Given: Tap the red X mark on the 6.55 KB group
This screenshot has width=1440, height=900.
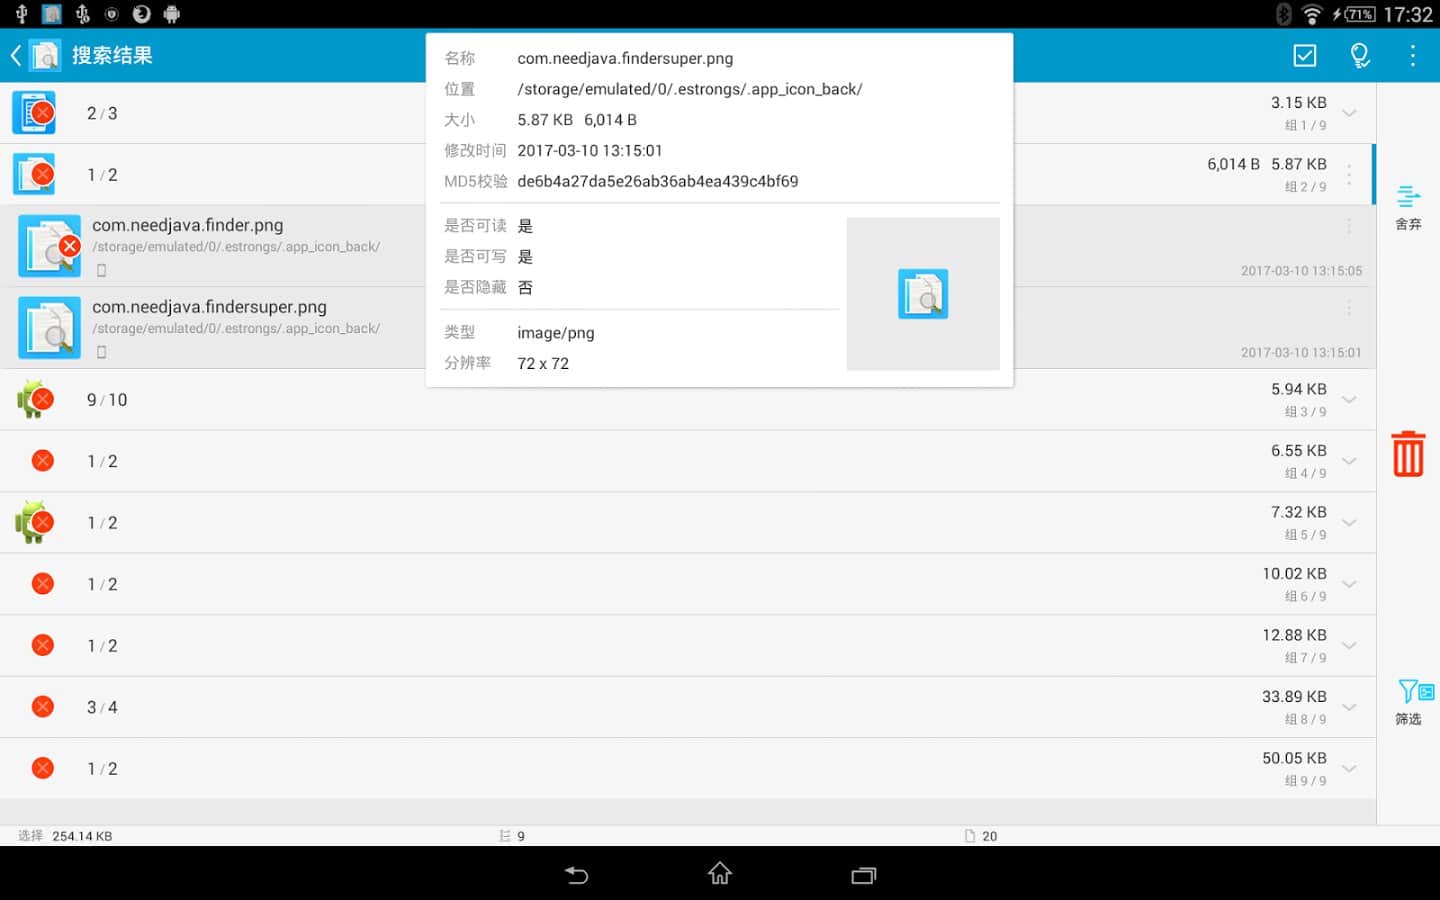Looking at the screenshot, I should 42,461.
